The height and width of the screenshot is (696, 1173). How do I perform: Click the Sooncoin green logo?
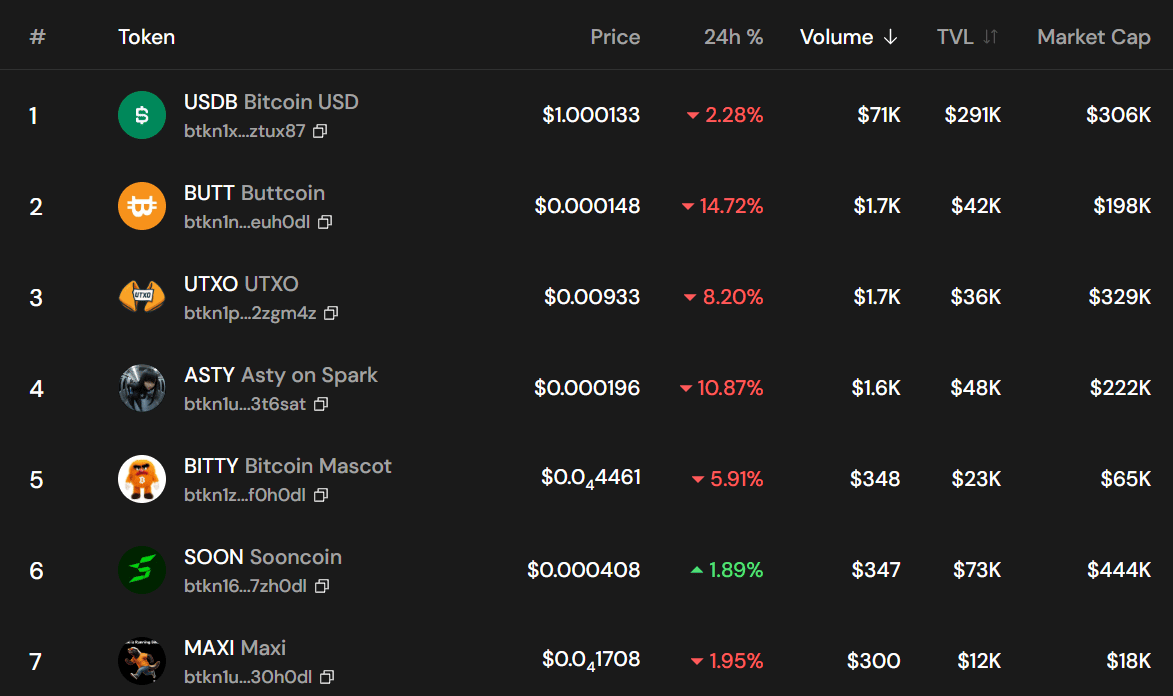[x=142, y=570]
